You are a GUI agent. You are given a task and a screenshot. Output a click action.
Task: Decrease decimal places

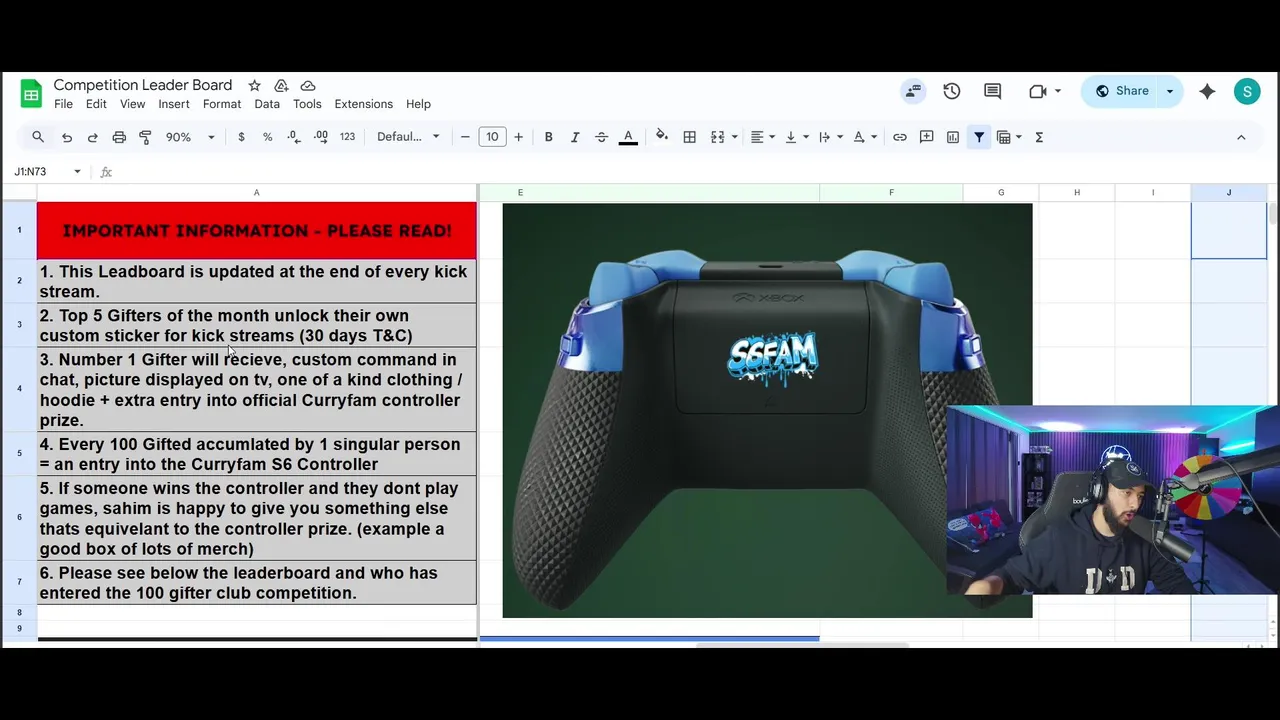(x=293, y=137)
